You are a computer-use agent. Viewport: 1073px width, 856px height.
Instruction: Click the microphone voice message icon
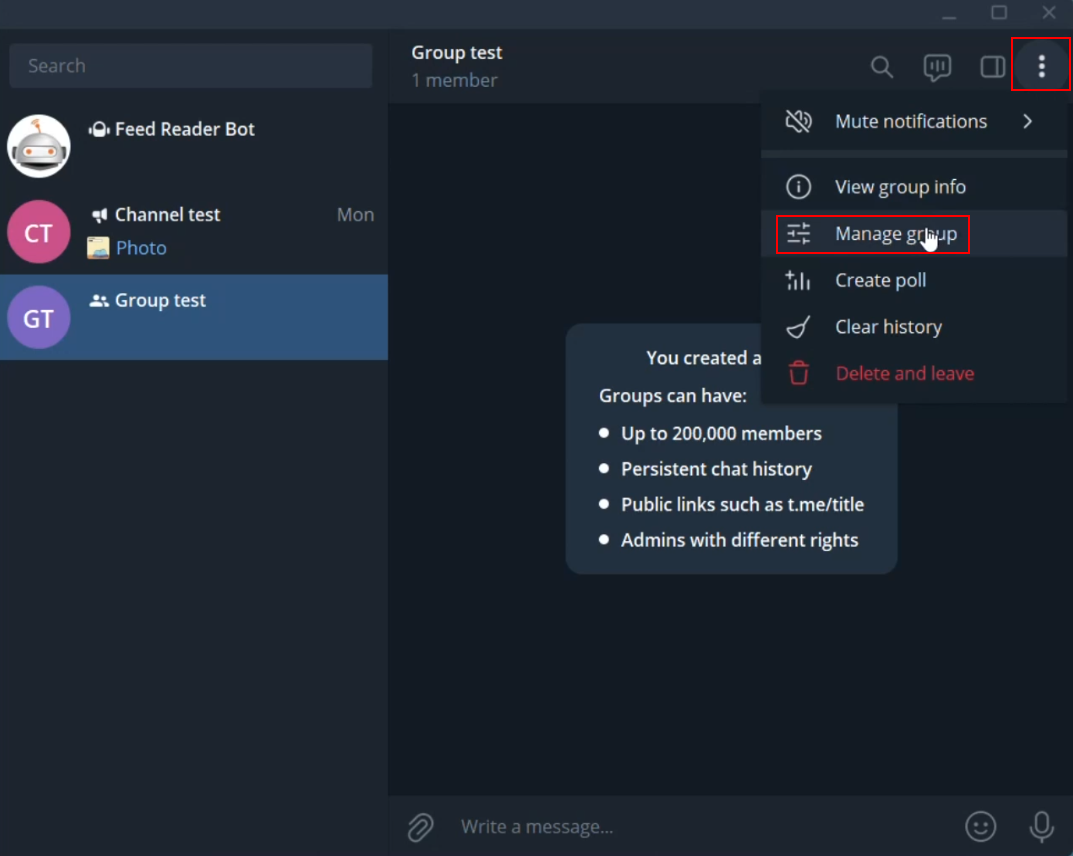click(x=1041, y=827)
